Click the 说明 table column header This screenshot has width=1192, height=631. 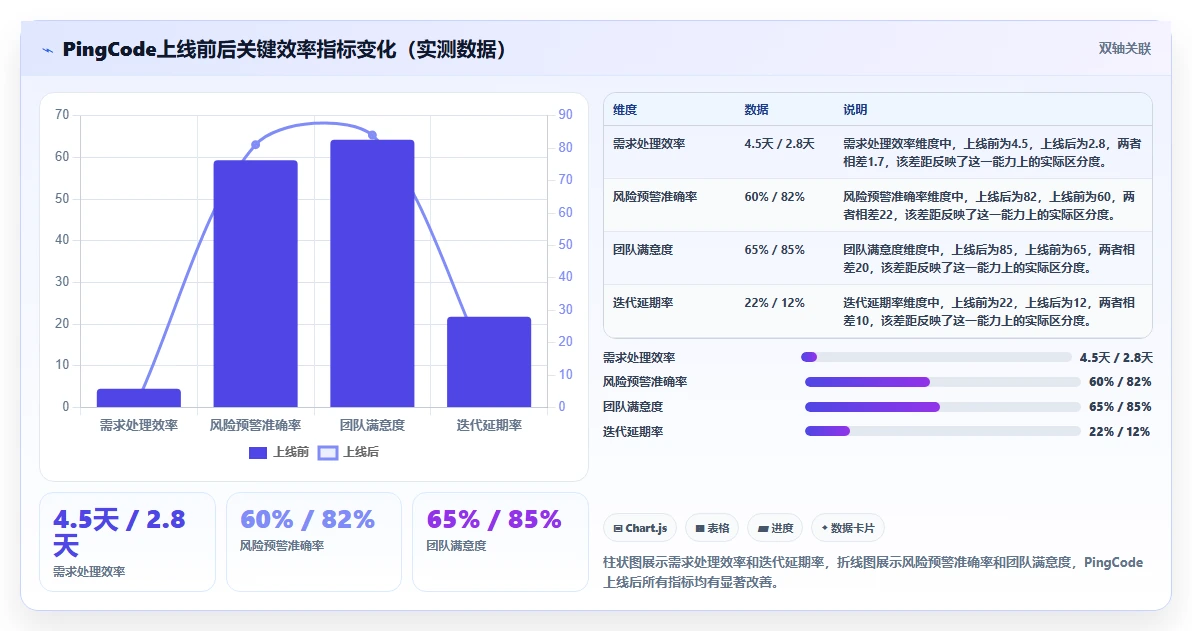[x=855, y=109]
